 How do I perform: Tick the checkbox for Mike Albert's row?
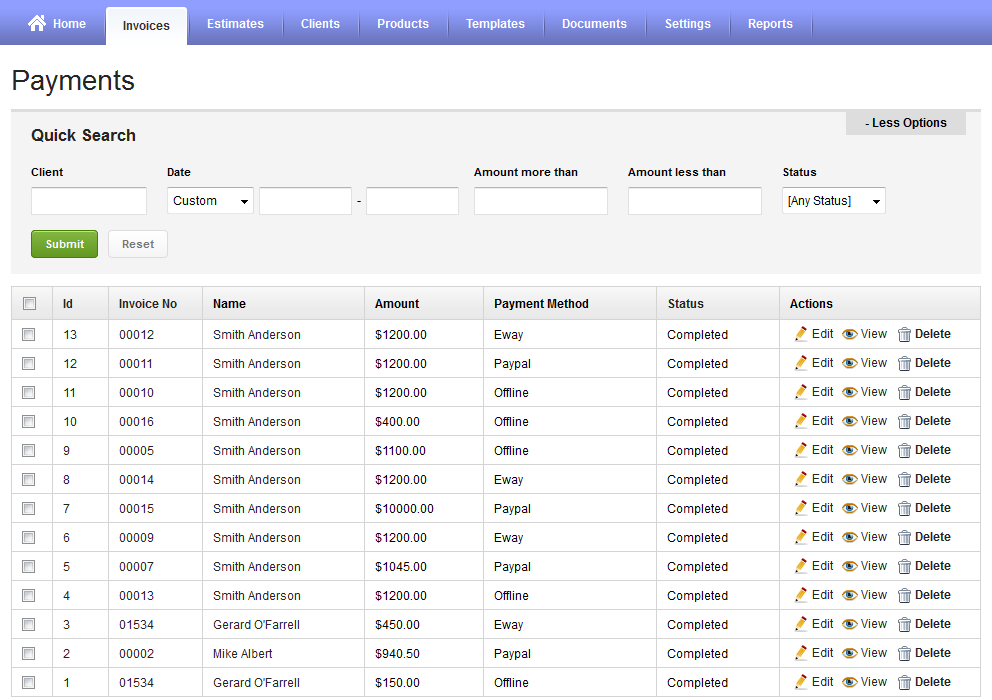tap(29, 653)
